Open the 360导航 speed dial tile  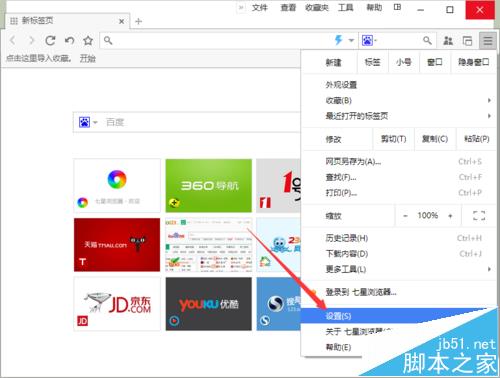[209, 186]
